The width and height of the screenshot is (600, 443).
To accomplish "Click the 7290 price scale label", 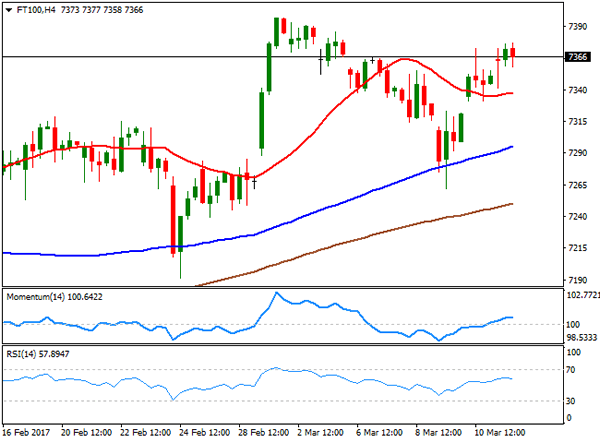I will tap(577, 153).
